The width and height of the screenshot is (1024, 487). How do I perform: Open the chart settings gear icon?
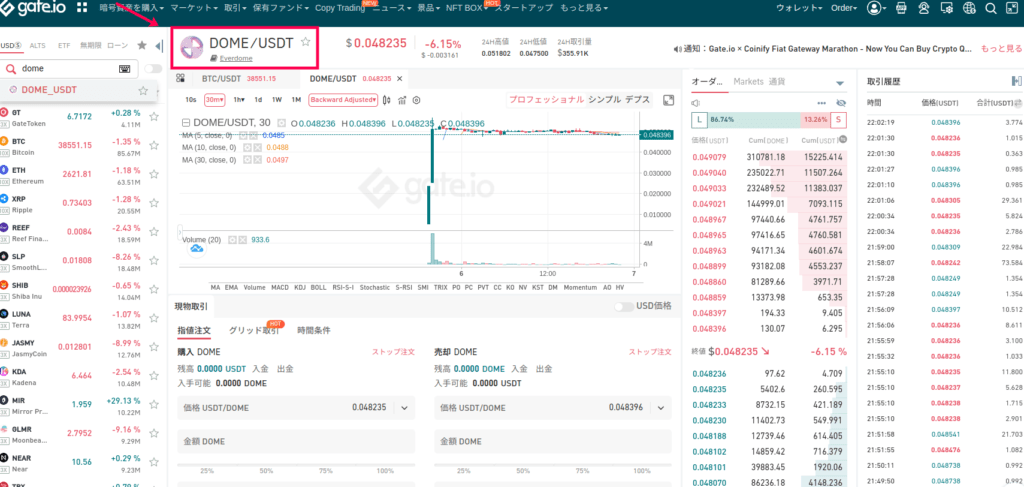click(416, 100)
